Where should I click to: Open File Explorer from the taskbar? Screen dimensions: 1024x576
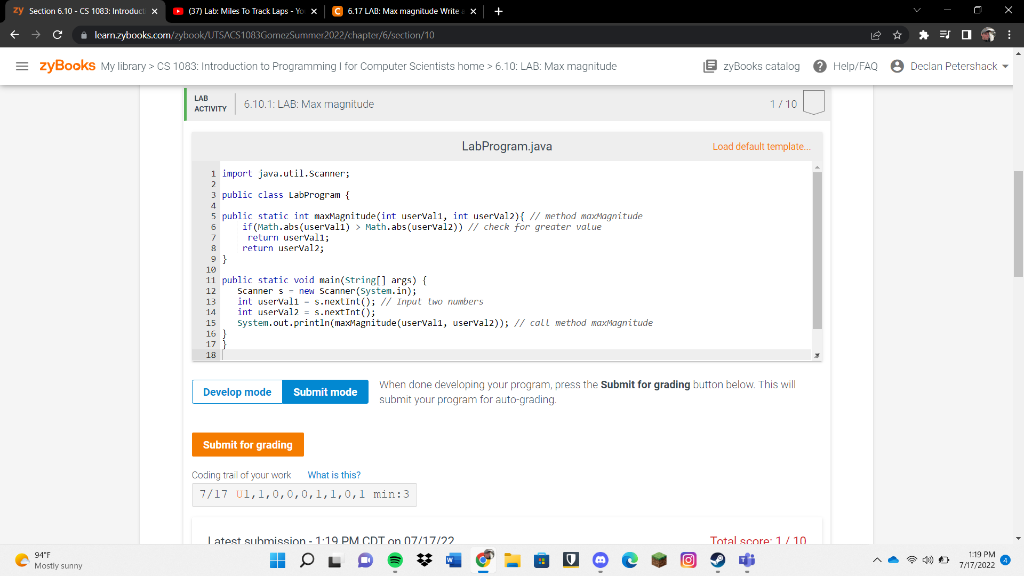click(x=513, y=560)
